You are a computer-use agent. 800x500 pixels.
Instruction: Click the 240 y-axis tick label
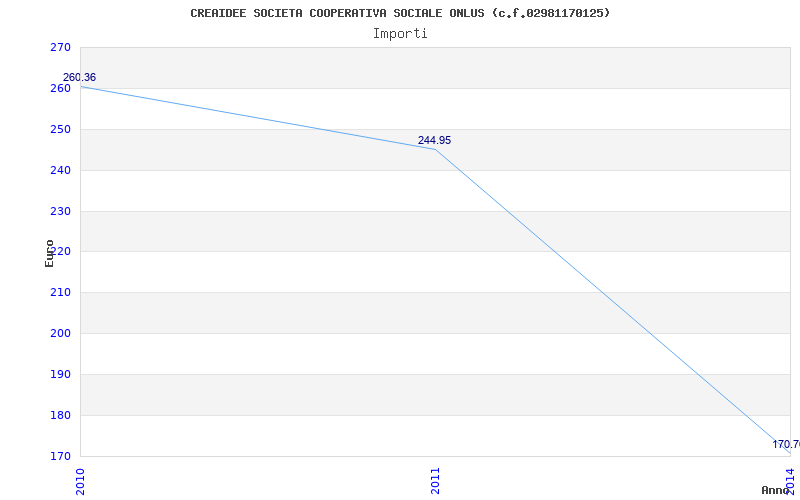click(60, 170)
